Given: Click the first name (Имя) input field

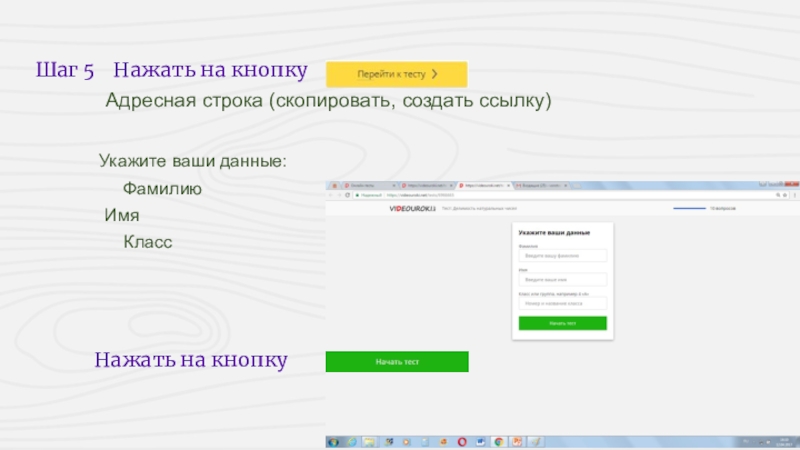Looking at the screenshot, I should click(562, 280).
